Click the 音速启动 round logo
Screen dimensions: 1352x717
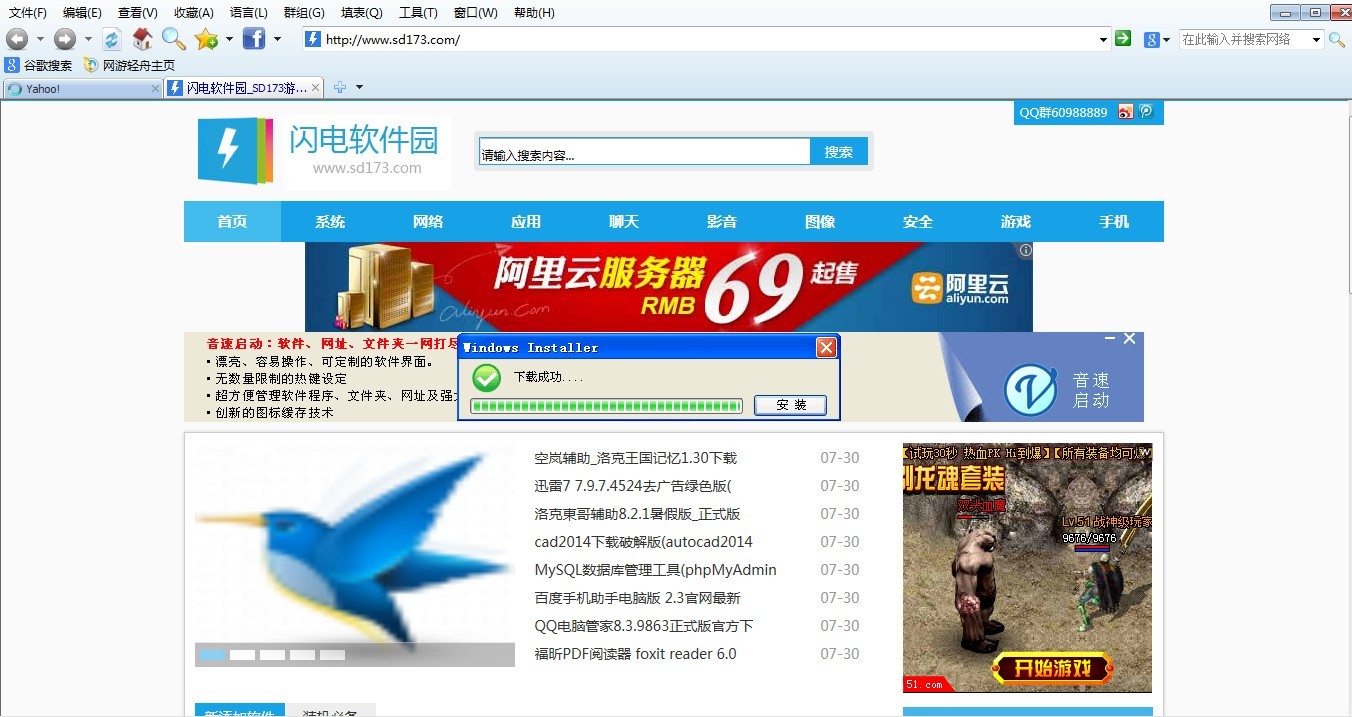tap(1030, 389)
